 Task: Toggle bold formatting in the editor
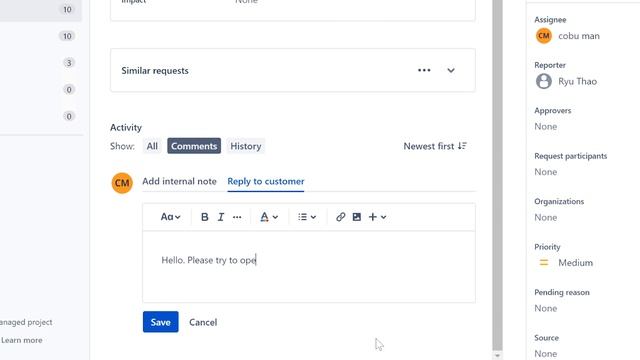pyautogui.click(x=204, y=217)
